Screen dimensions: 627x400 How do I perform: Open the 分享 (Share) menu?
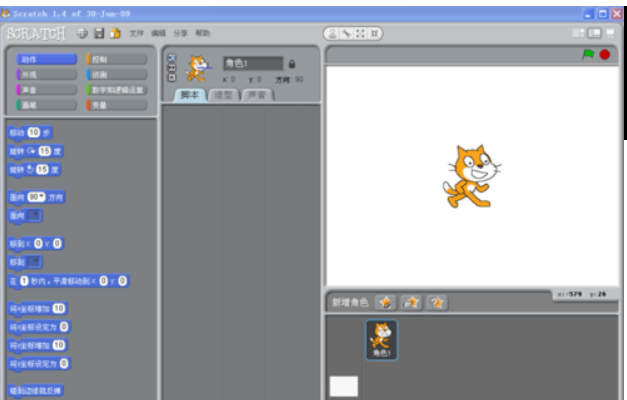tap(180, 33)
